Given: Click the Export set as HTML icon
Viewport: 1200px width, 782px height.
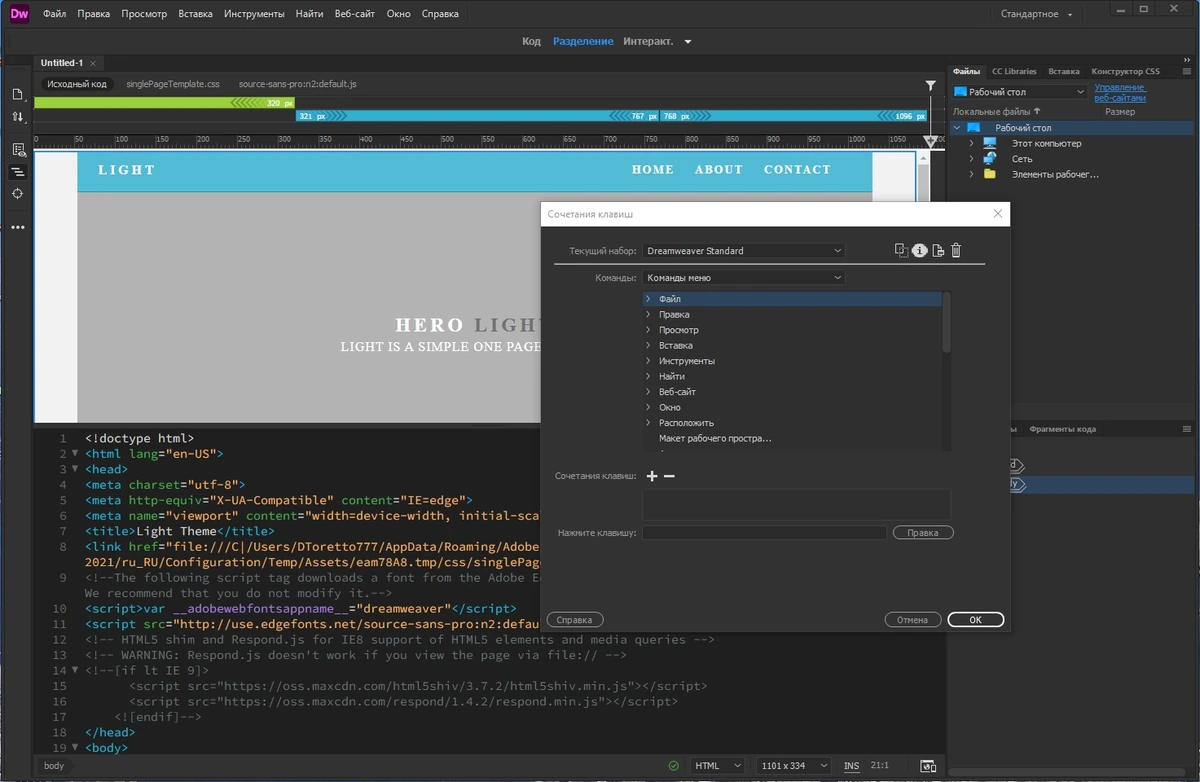Looking at the screenshot, I should (938, 250).
